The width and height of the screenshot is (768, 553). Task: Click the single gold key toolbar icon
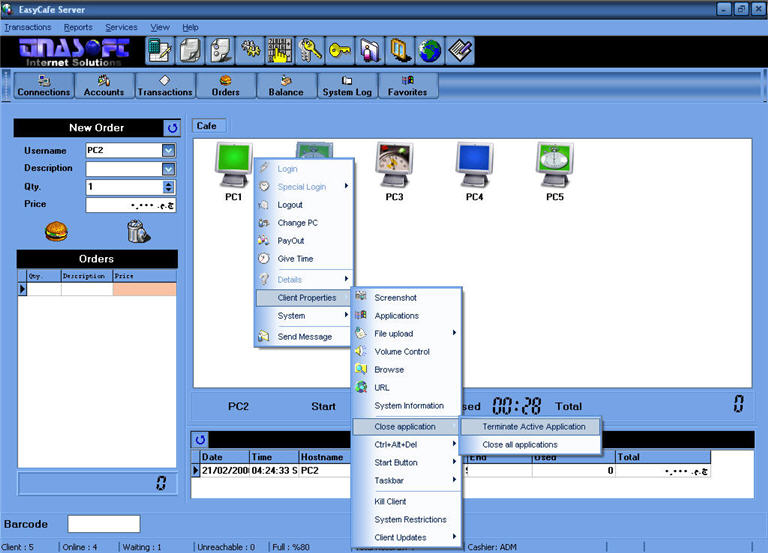click(339, 50)
